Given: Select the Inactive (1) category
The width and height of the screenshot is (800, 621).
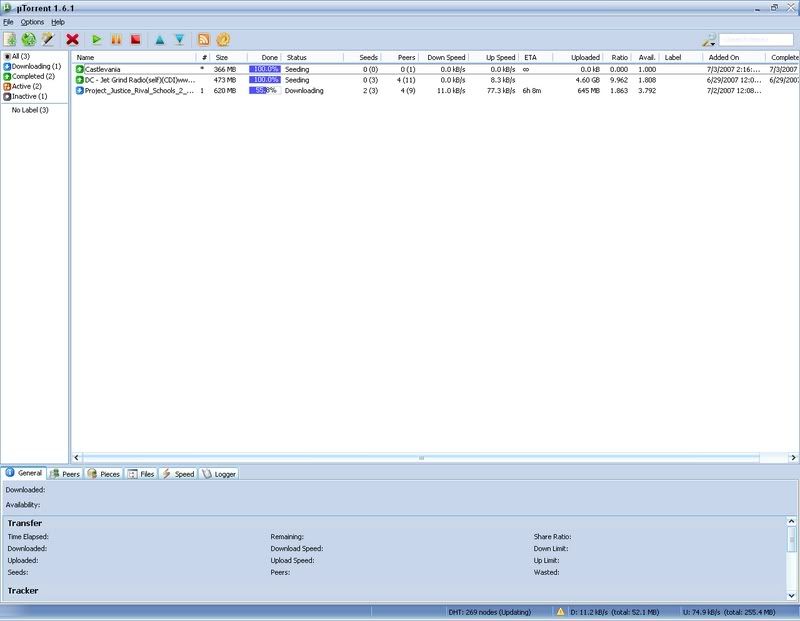Looking at the screenshot, I should (26, 96).
